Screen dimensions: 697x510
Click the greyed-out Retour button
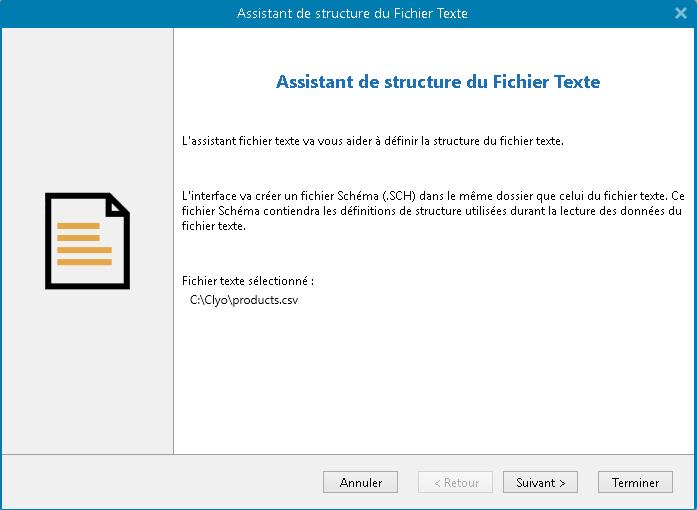click(x=455, y=482)
